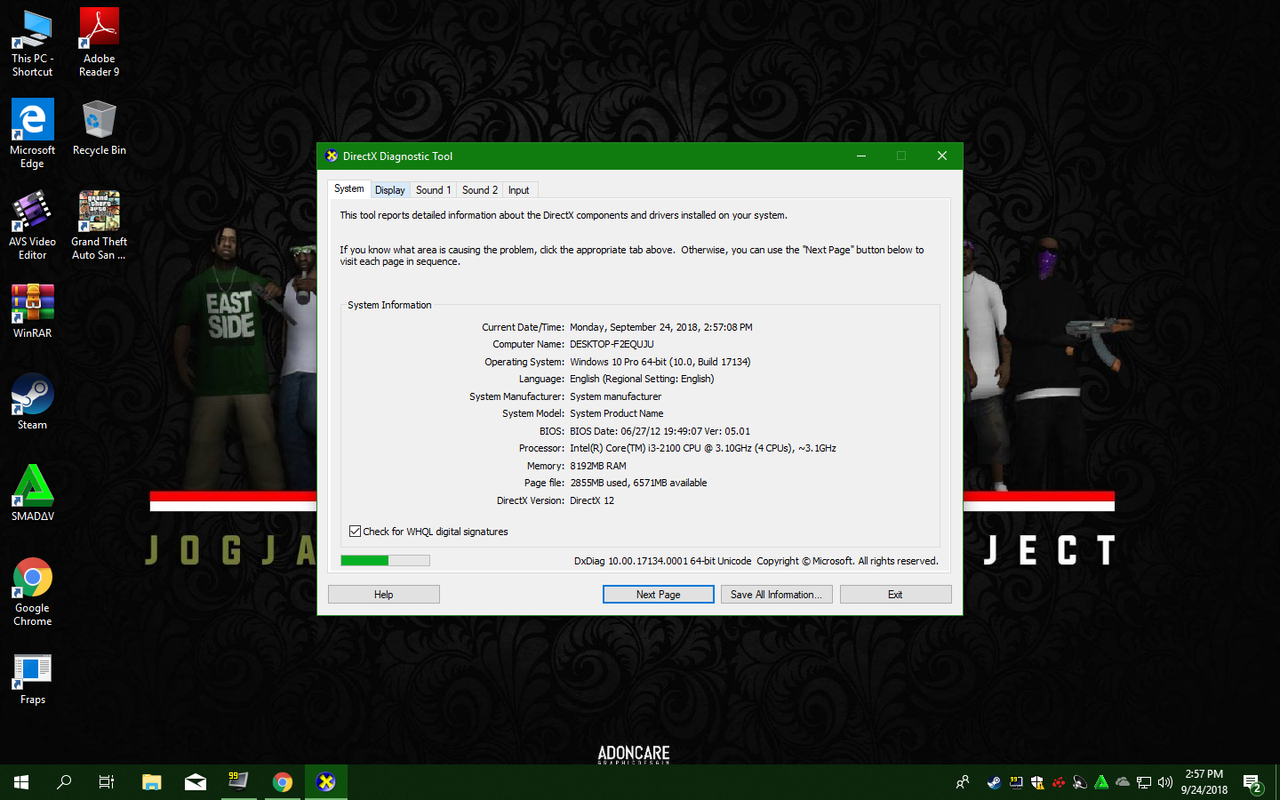Click the green loading progress bar

[385, 561]
